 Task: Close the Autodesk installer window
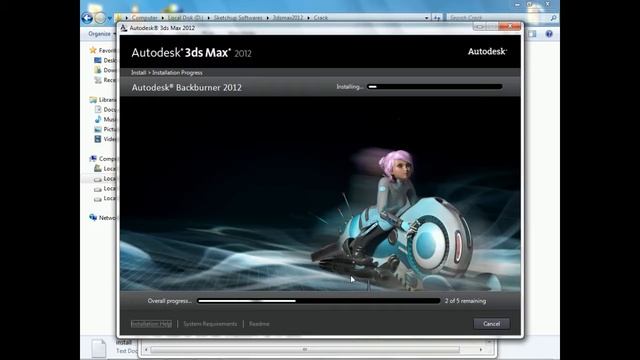[510, 27]
